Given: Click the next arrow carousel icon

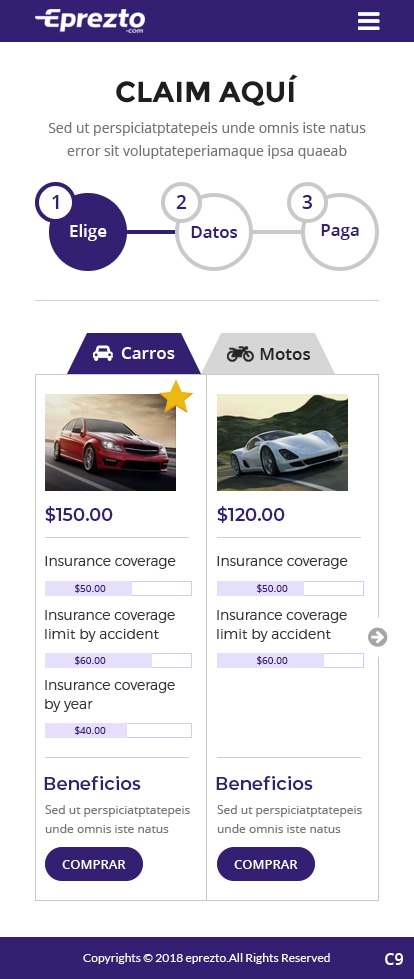Looking at the screenshot, I should pyautogui.click(x=378, y=637).
